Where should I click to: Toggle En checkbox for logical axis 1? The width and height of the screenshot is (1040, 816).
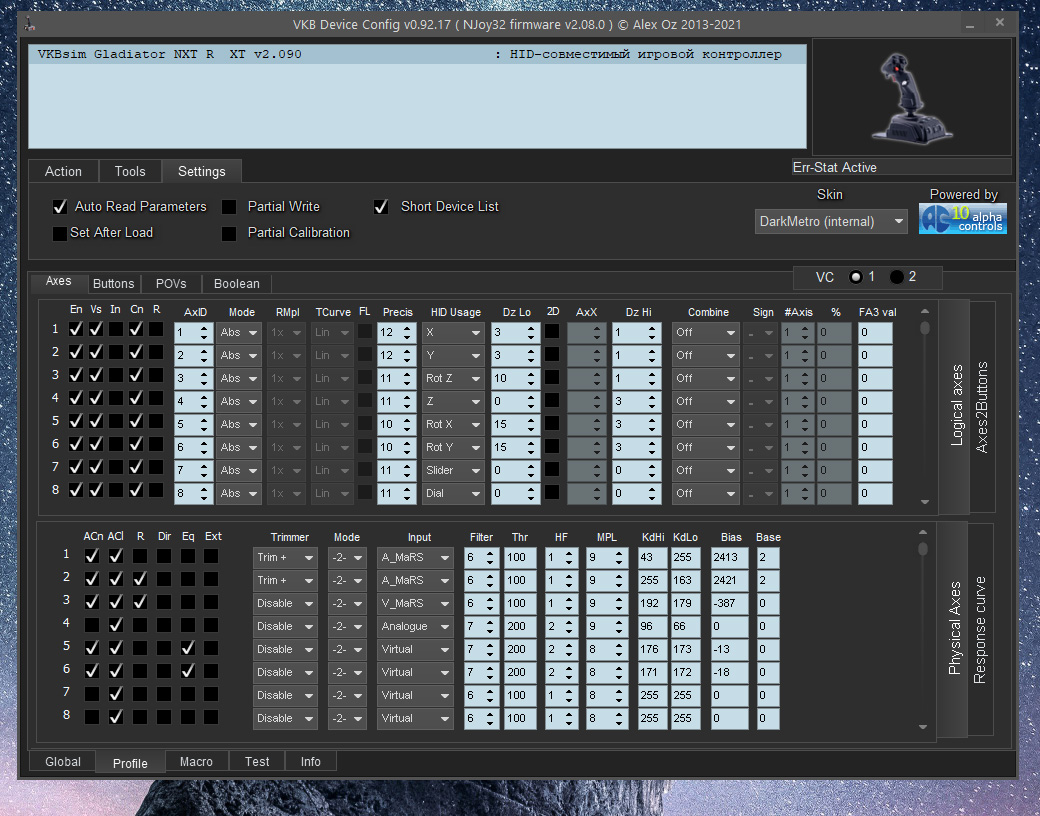pos(76,329)
